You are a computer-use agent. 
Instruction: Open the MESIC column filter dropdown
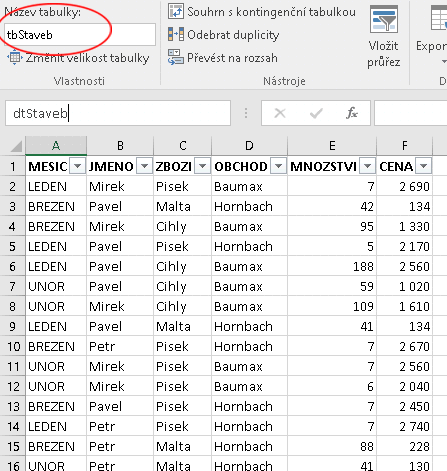click(78, 166)
